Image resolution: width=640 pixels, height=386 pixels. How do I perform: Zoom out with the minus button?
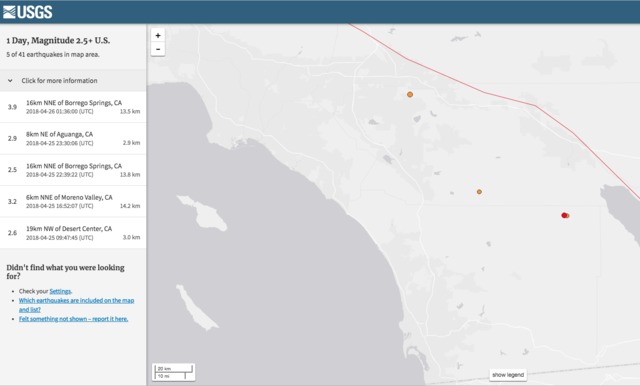158,49
